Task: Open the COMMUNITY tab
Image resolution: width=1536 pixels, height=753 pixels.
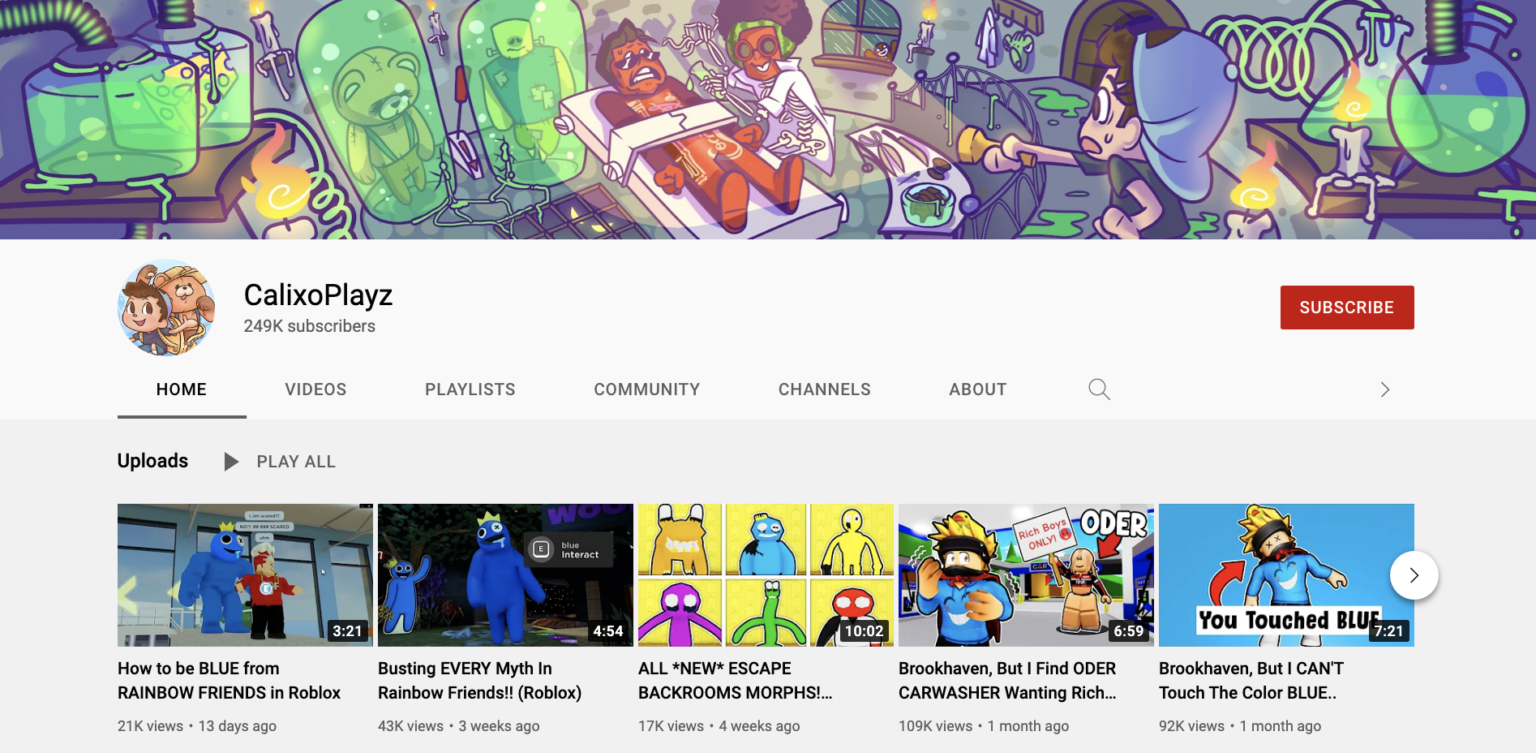Action: pyautogui.click(x=646, y=389)
